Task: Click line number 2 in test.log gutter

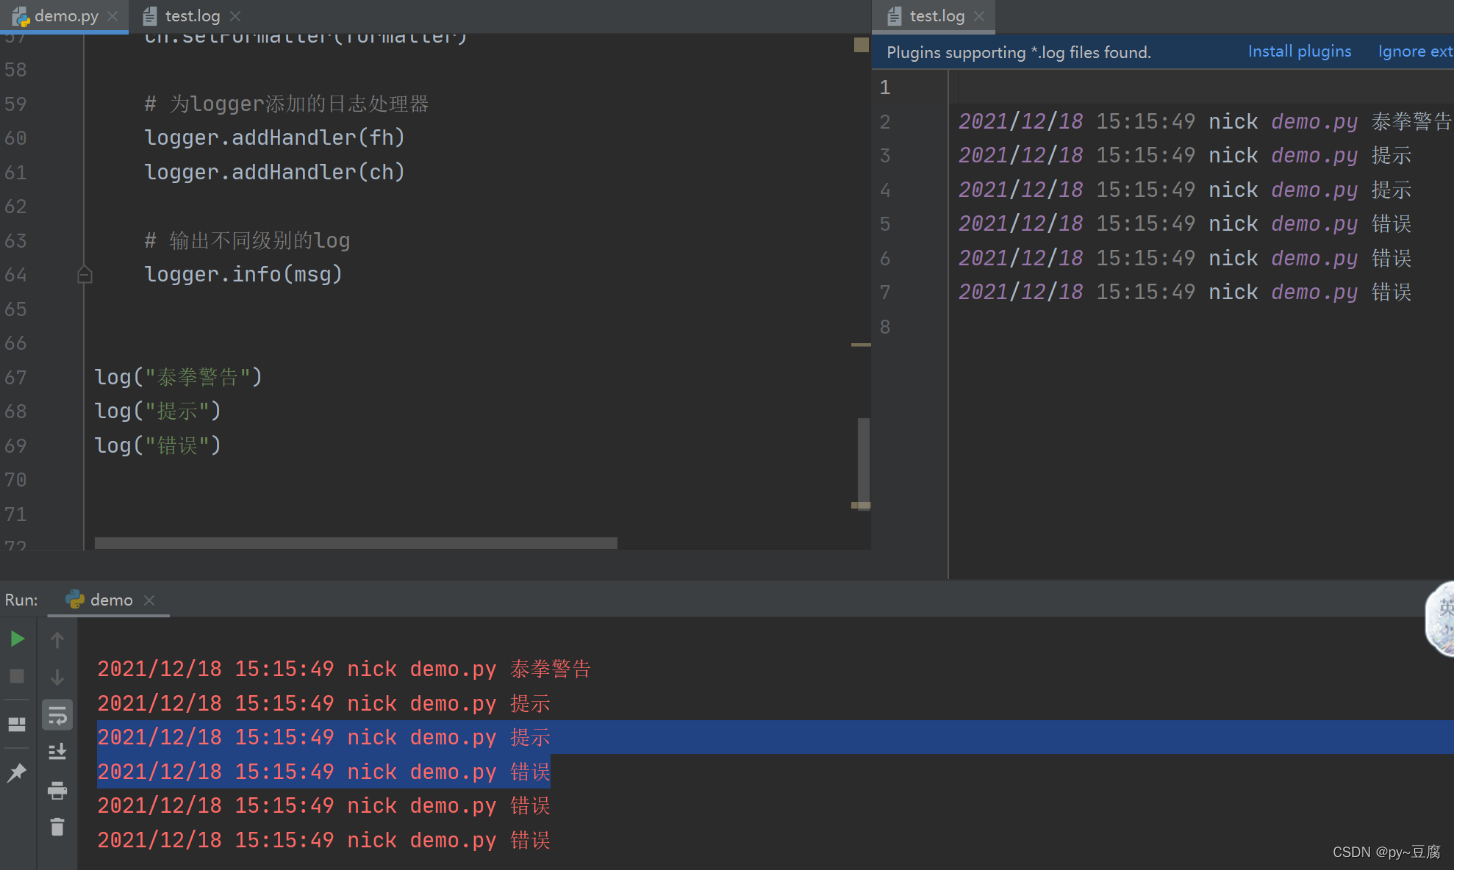Action: pos(885,122)
